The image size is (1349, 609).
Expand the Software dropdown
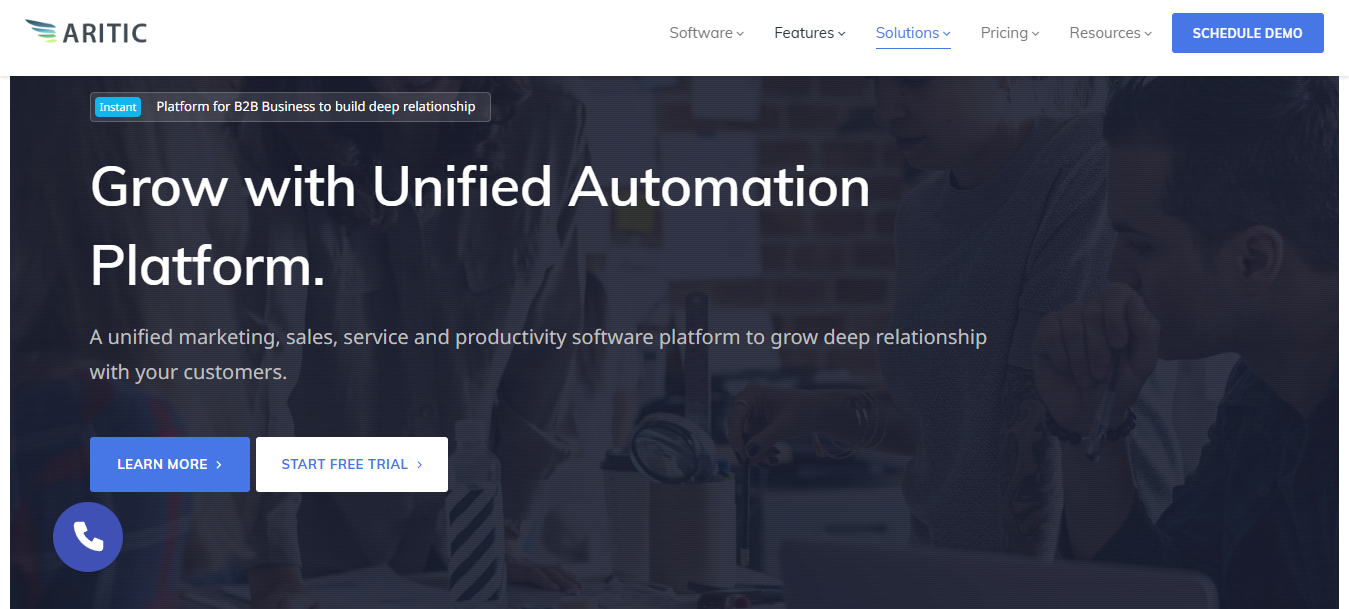coord(740,33)
